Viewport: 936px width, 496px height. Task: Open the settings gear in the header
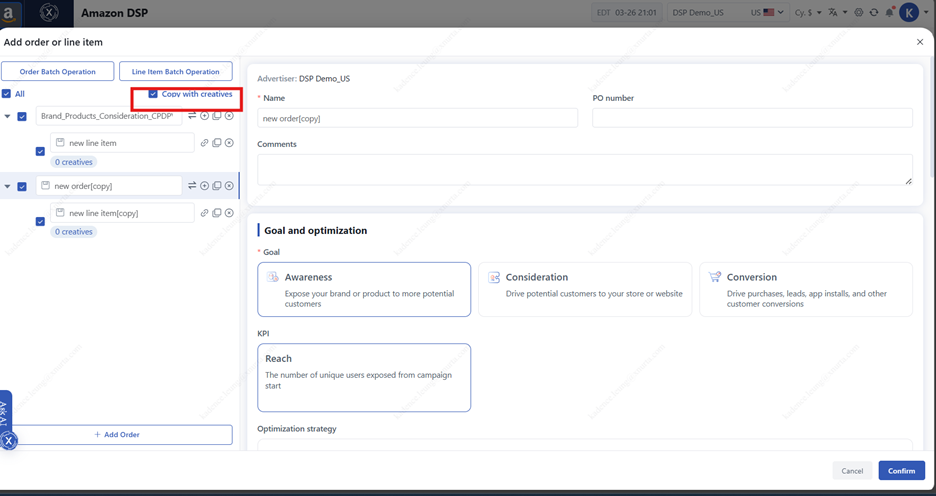[859, 13]
